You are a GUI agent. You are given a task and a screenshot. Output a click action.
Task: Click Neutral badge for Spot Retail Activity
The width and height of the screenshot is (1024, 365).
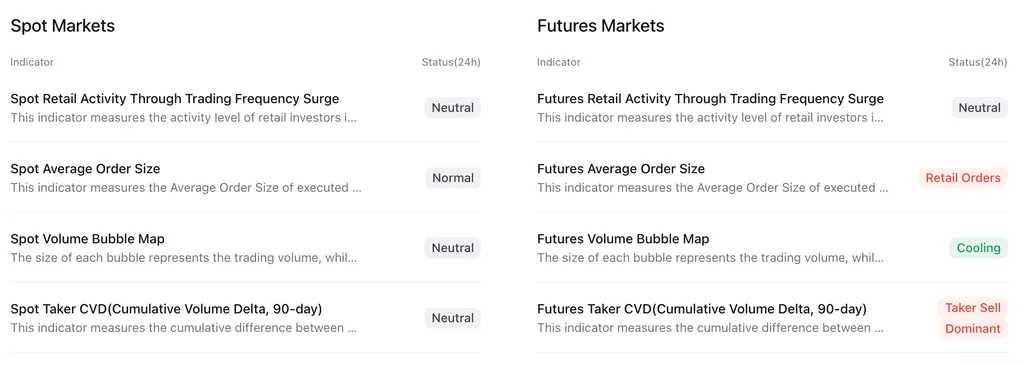click(453, 108)
